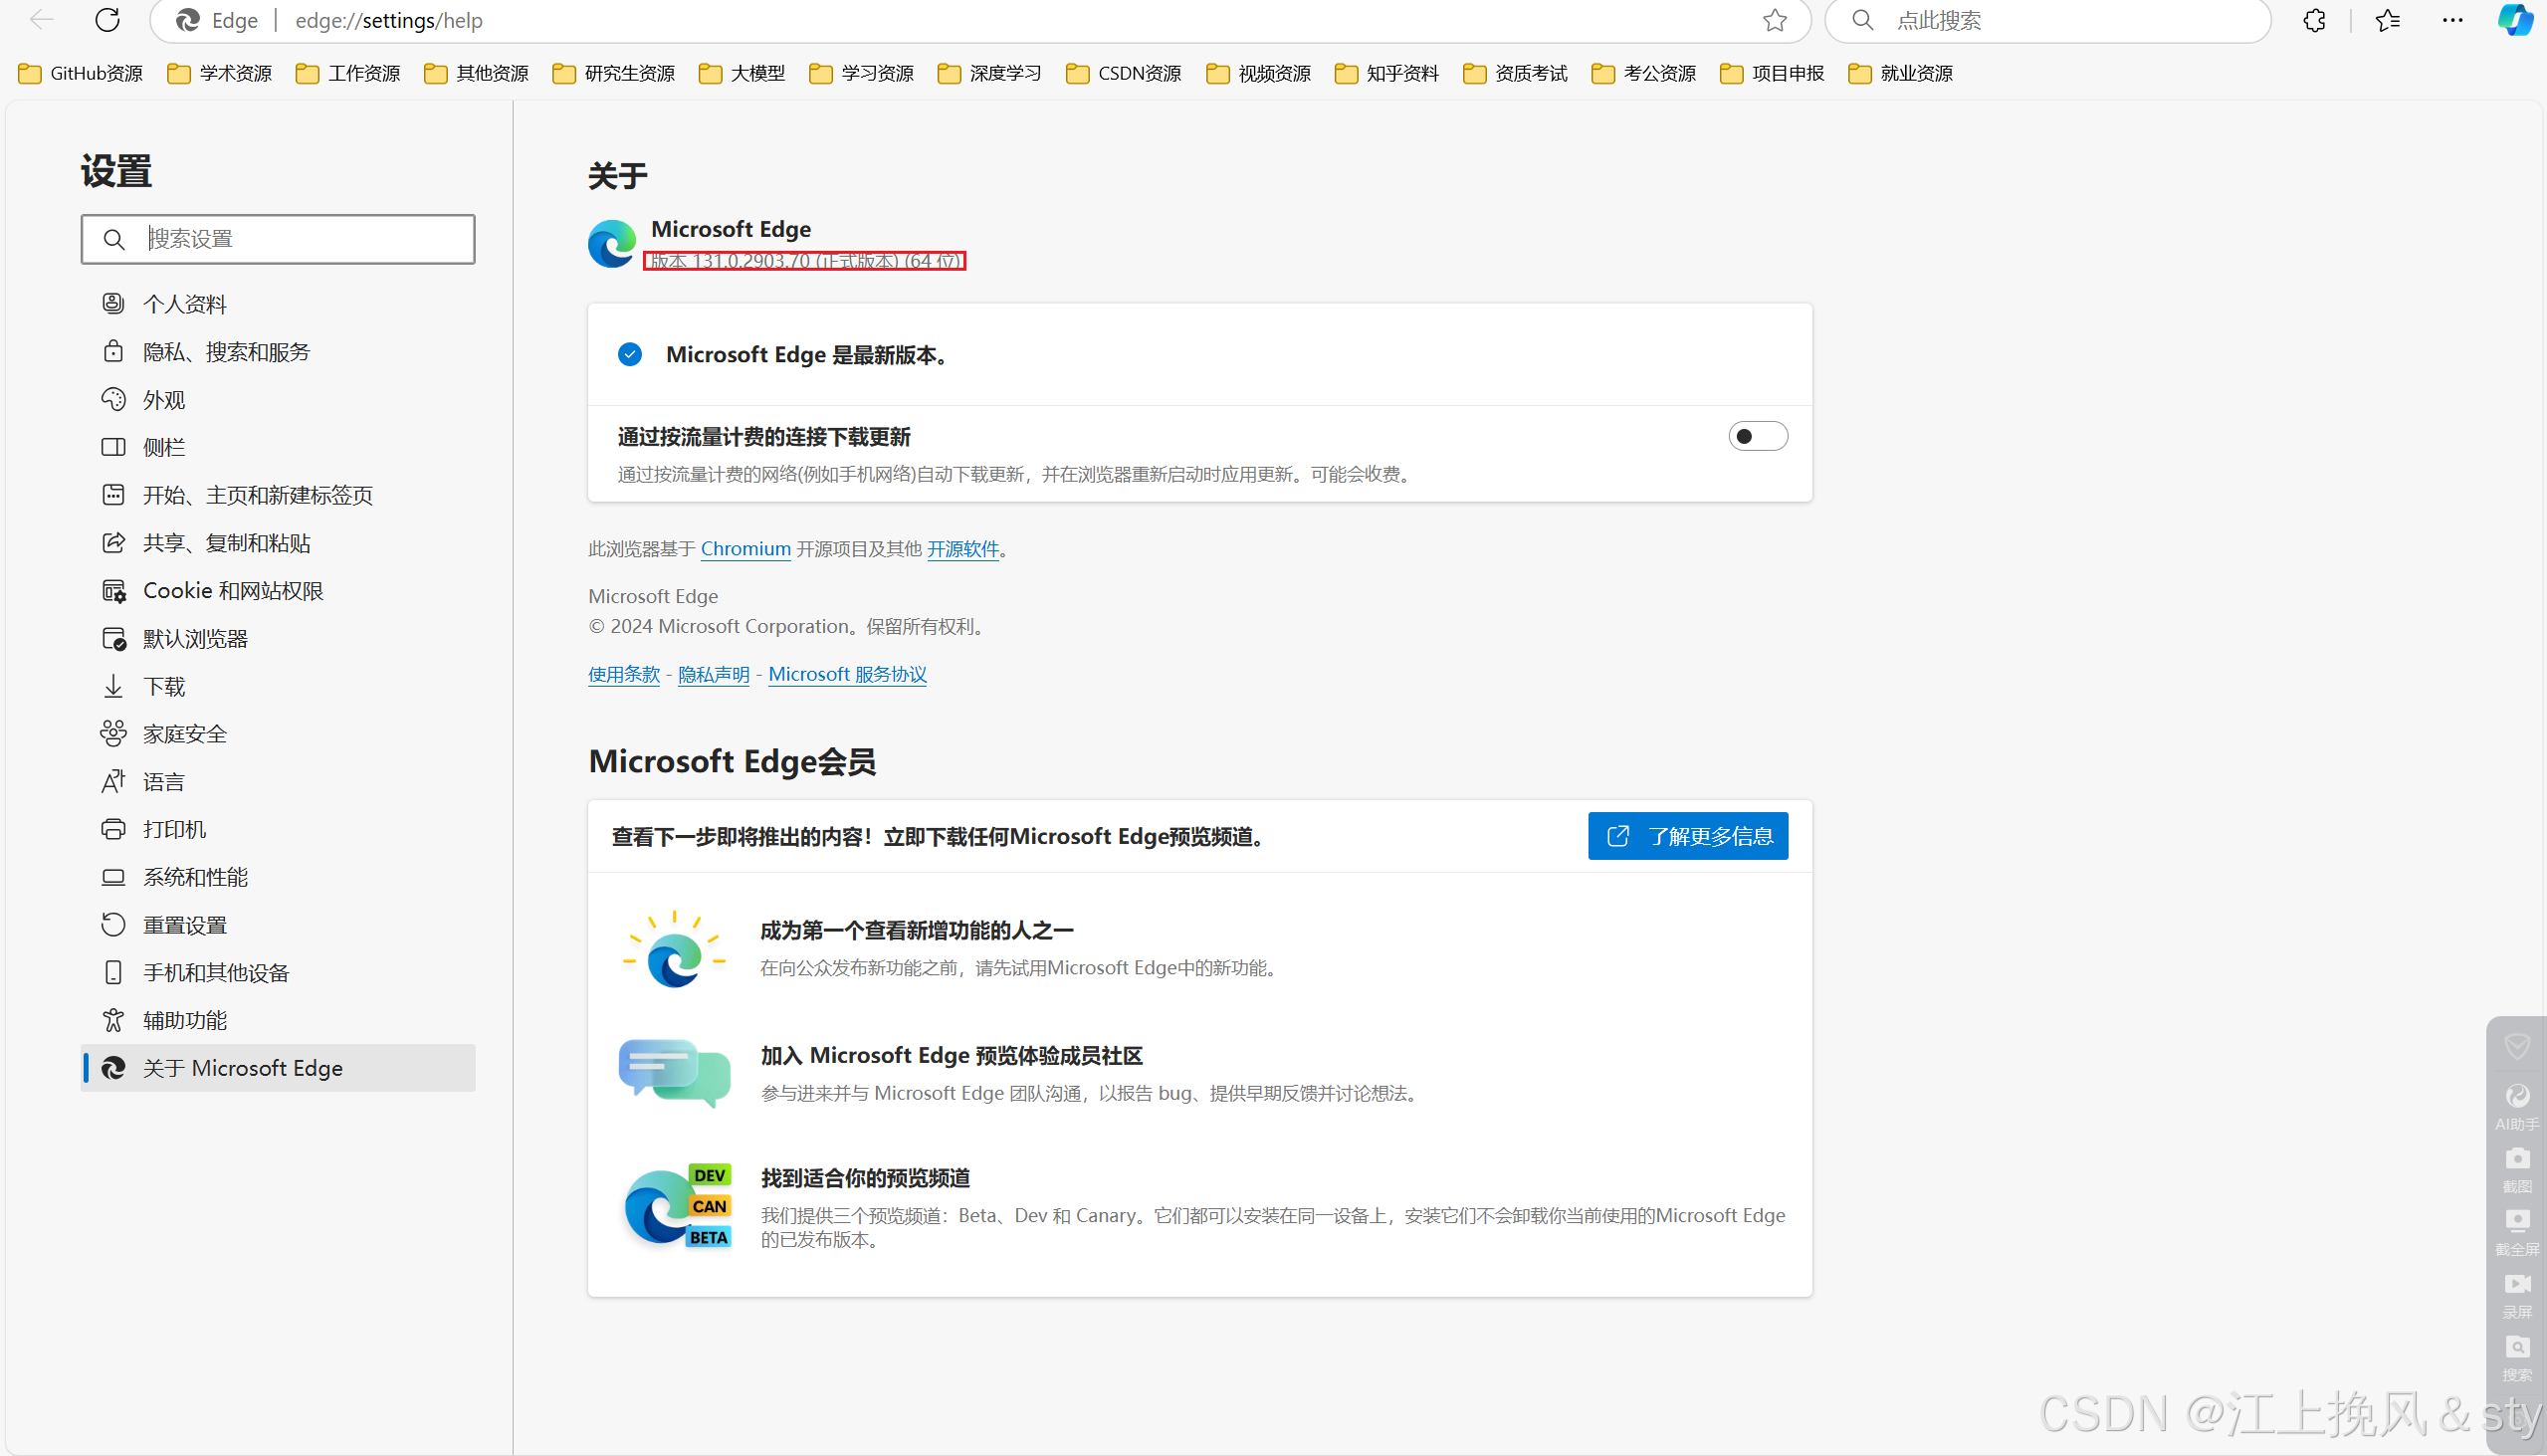Open the 项目申报 bookmarks folder

point(1772,73)
